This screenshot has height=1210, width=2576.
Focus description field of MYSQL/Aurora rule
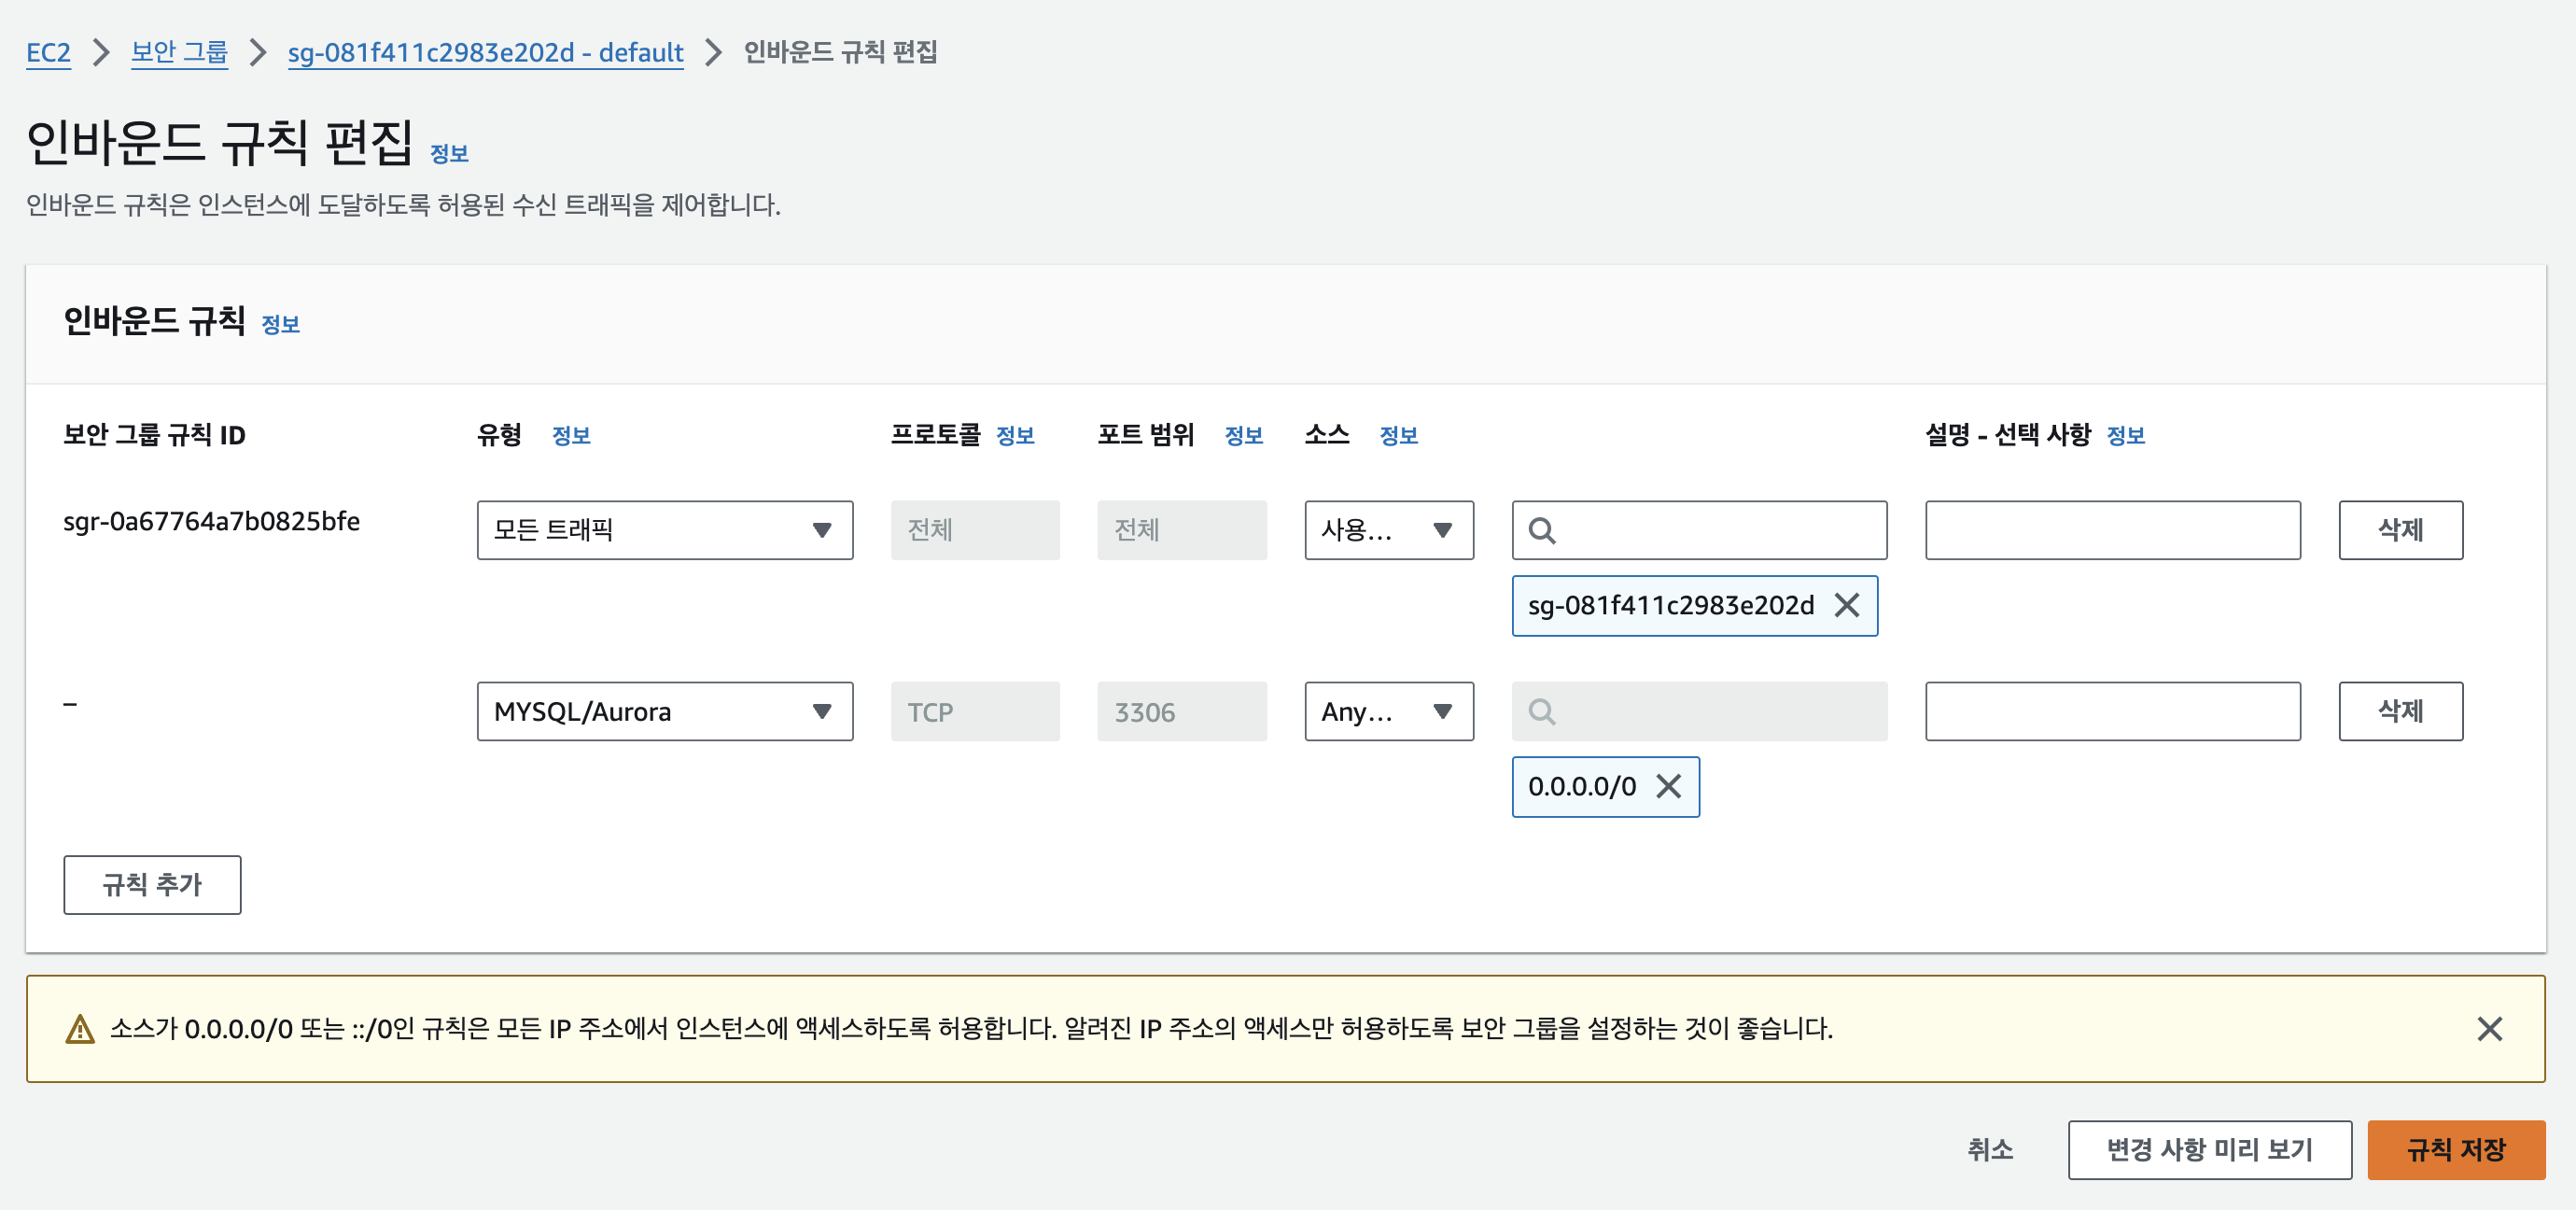click(2112, 711)
